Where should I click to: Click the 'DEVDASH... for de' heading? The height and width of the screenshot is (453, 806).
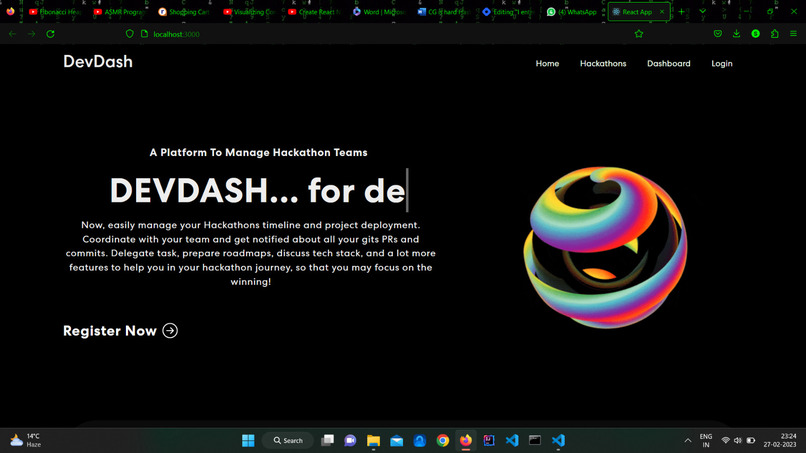coord(259,191)
